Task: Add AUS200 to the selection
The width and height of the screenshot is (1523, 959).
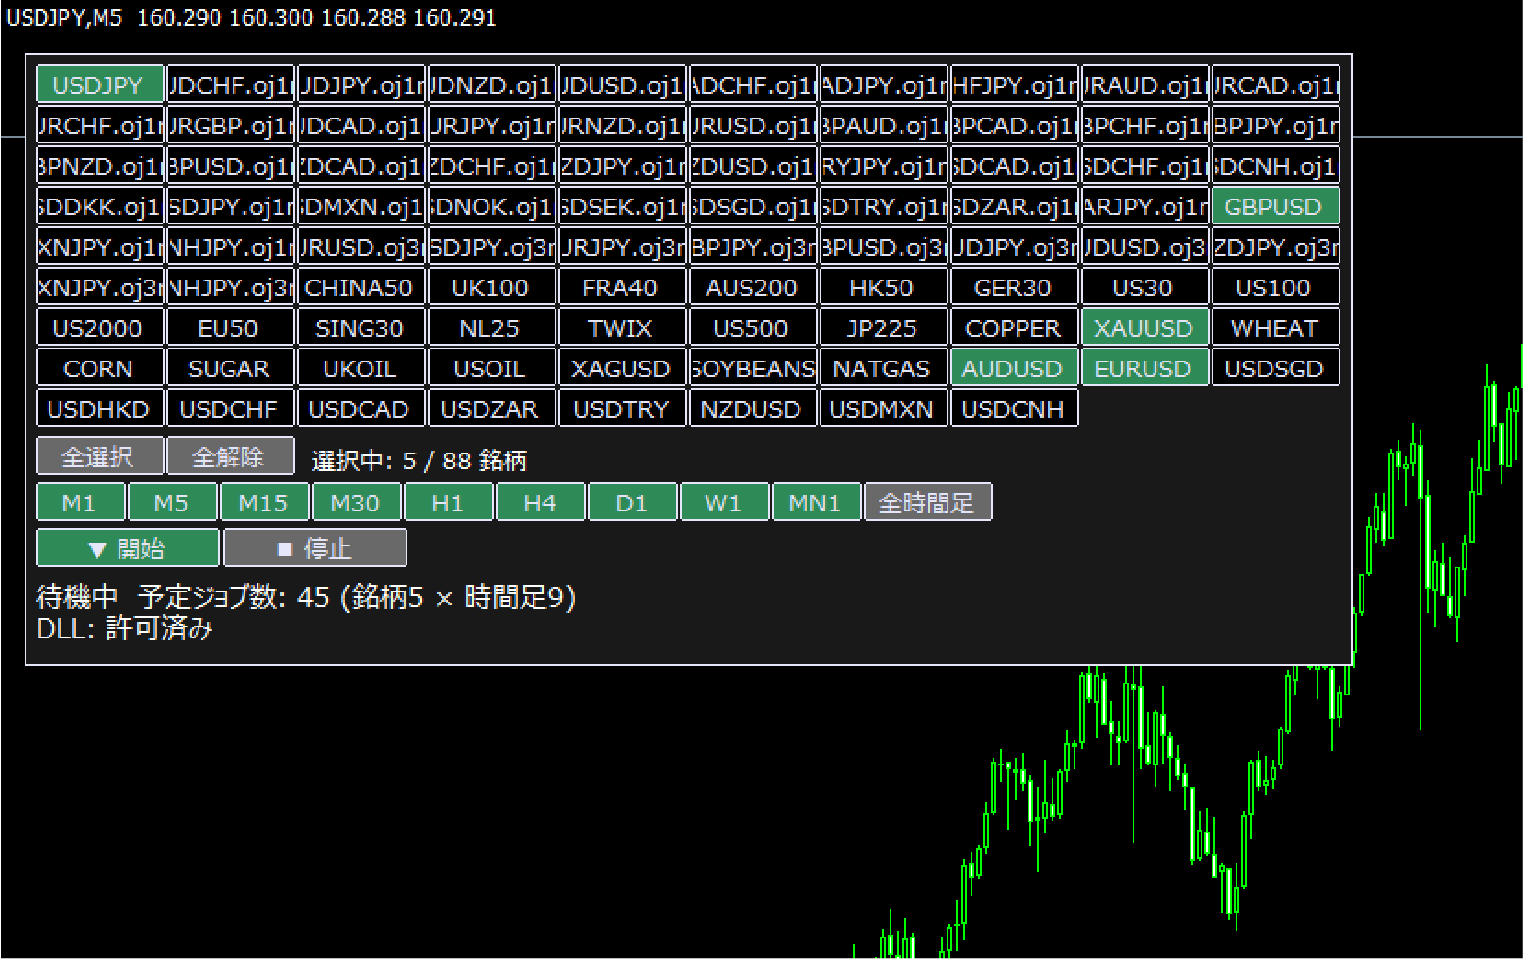Action: (752, 288)
